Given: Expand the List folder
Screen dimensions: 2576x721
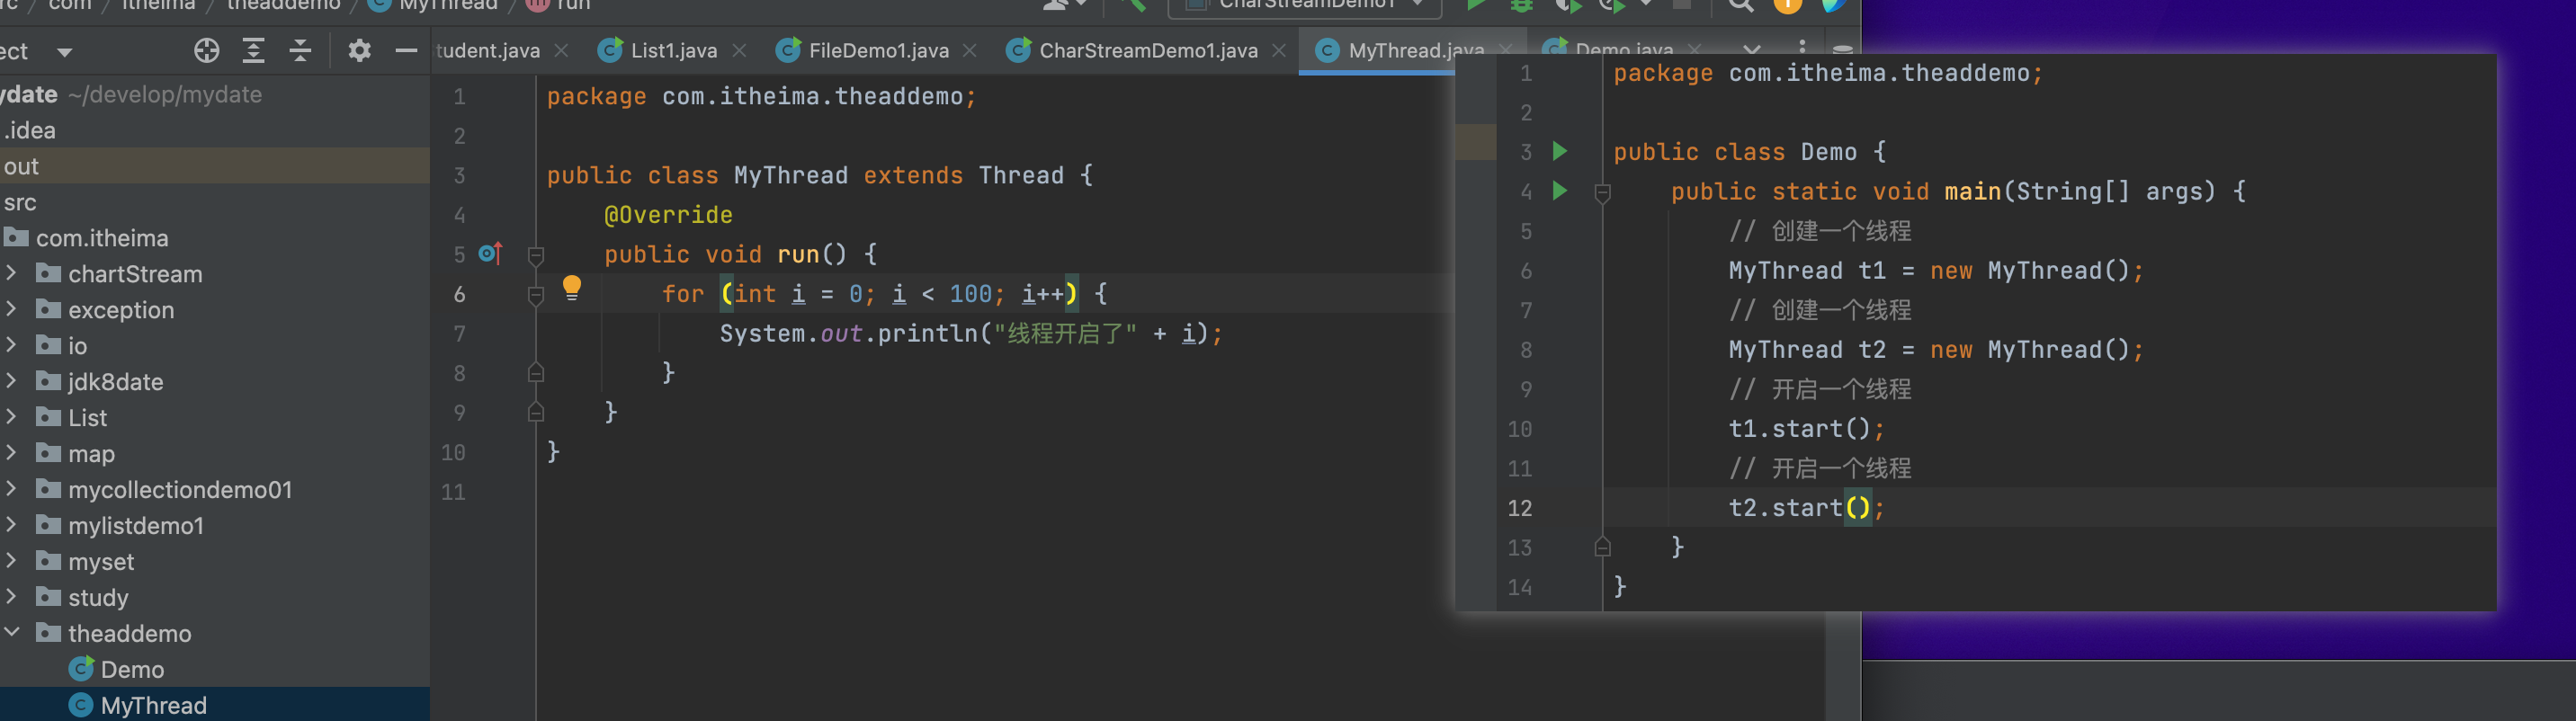Looking at the screenshot, I should [11, 417].
